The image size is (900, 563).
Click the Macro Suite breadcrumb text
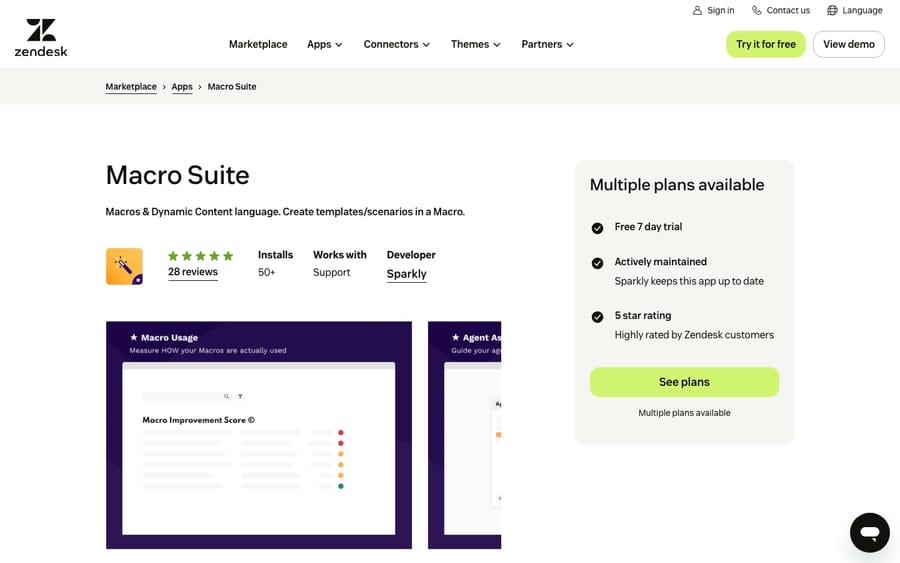pos(232,87)
